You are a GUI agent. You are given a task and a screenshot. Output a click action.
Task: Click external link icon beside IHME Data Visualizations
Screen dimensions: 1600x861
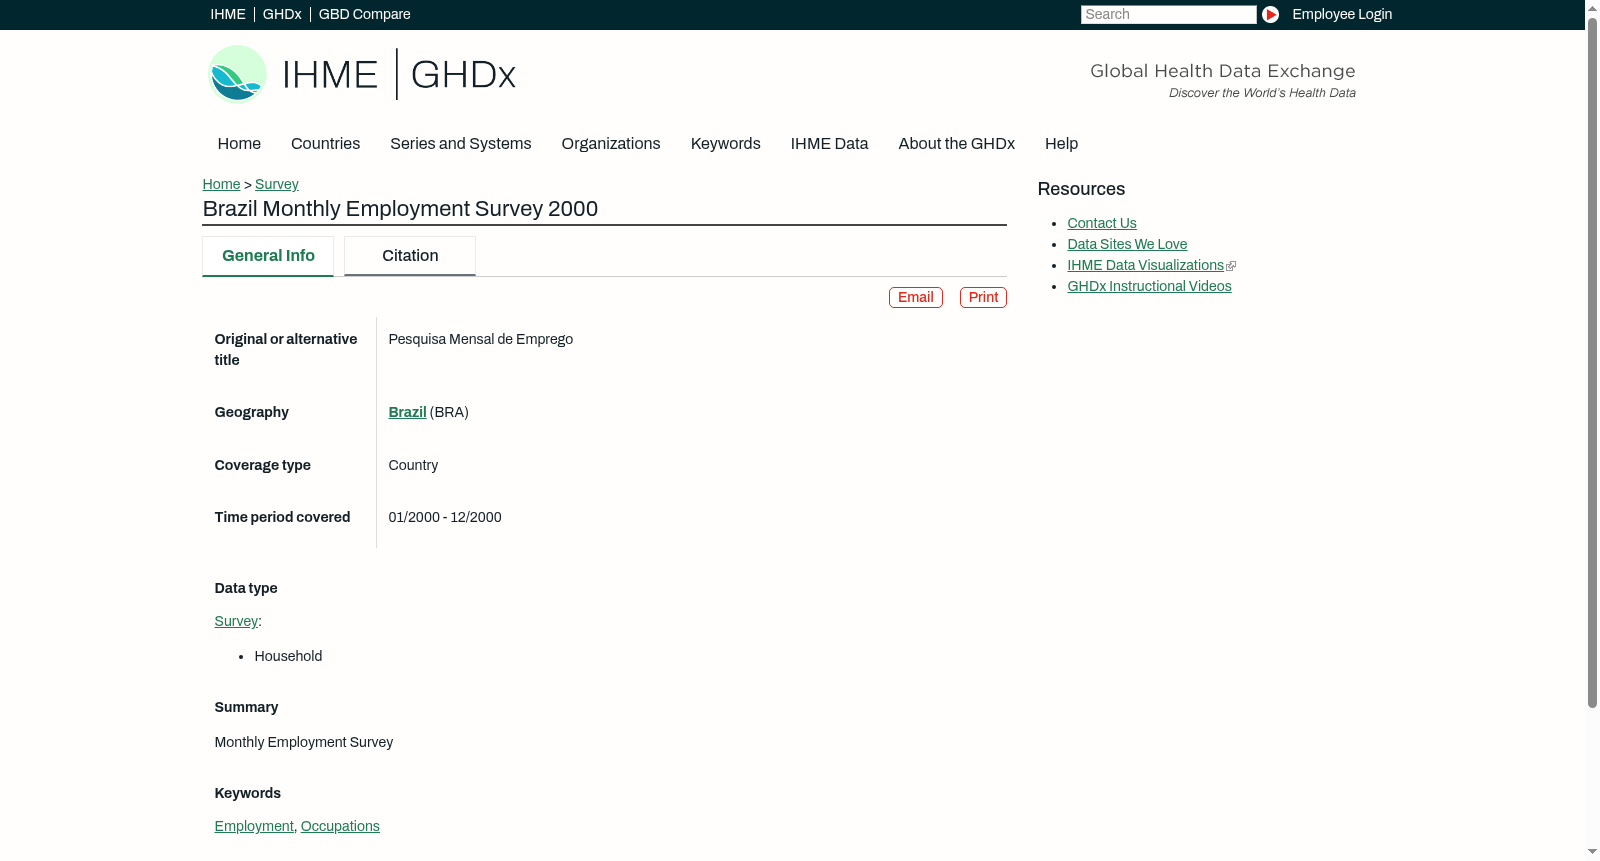coord(1231,266)
